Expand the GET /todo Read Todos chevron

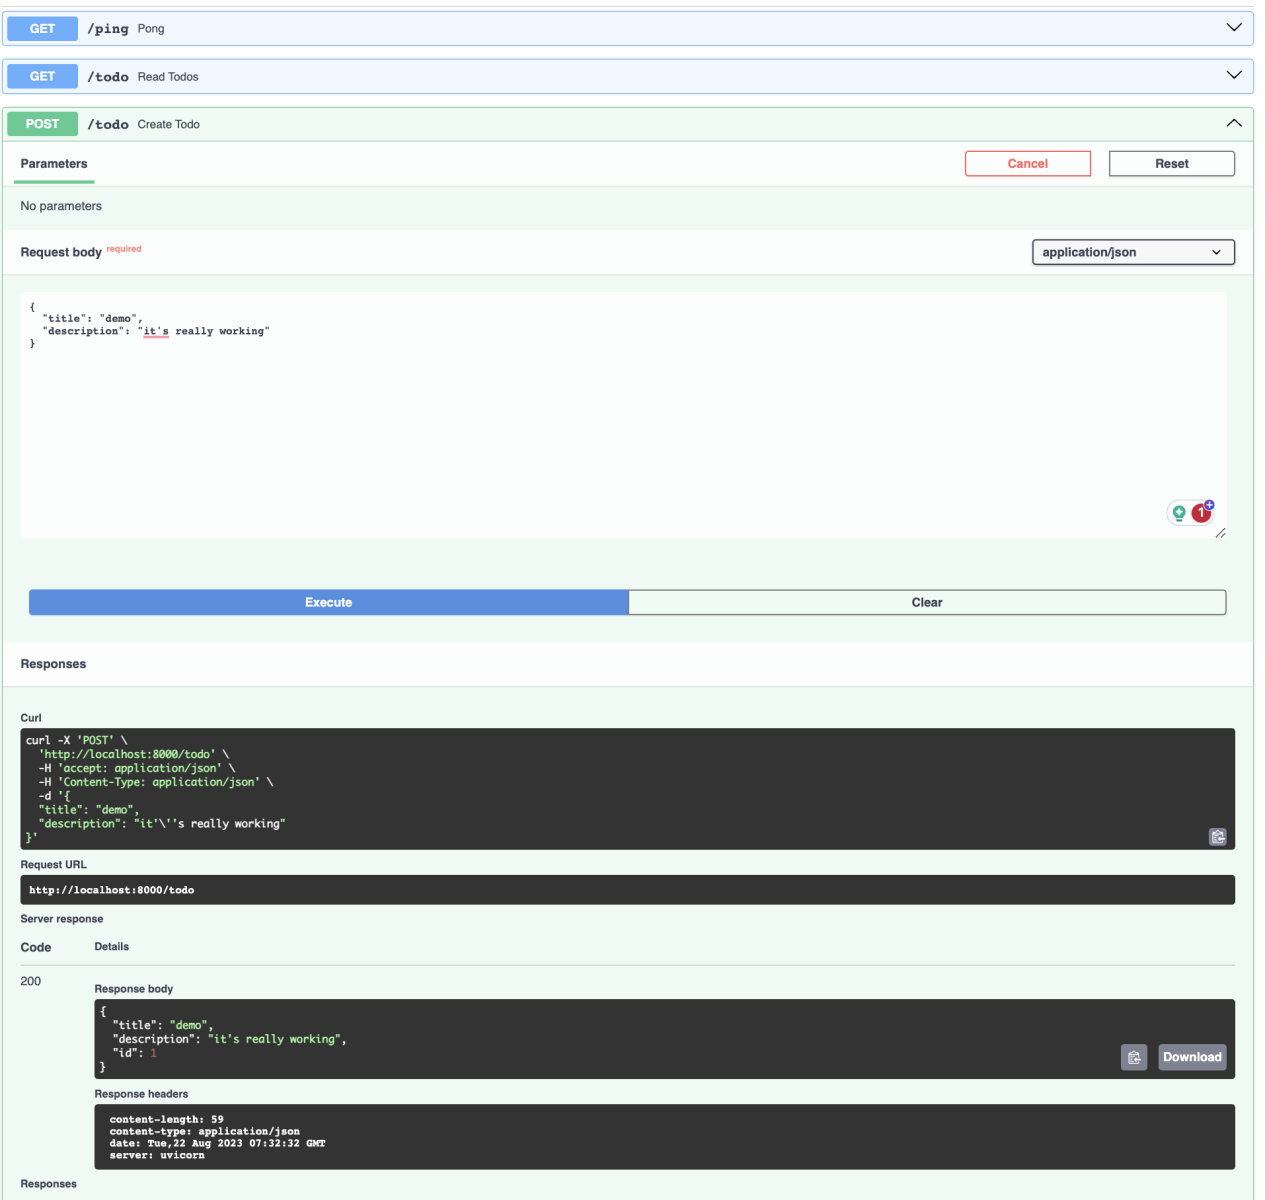1234,76
